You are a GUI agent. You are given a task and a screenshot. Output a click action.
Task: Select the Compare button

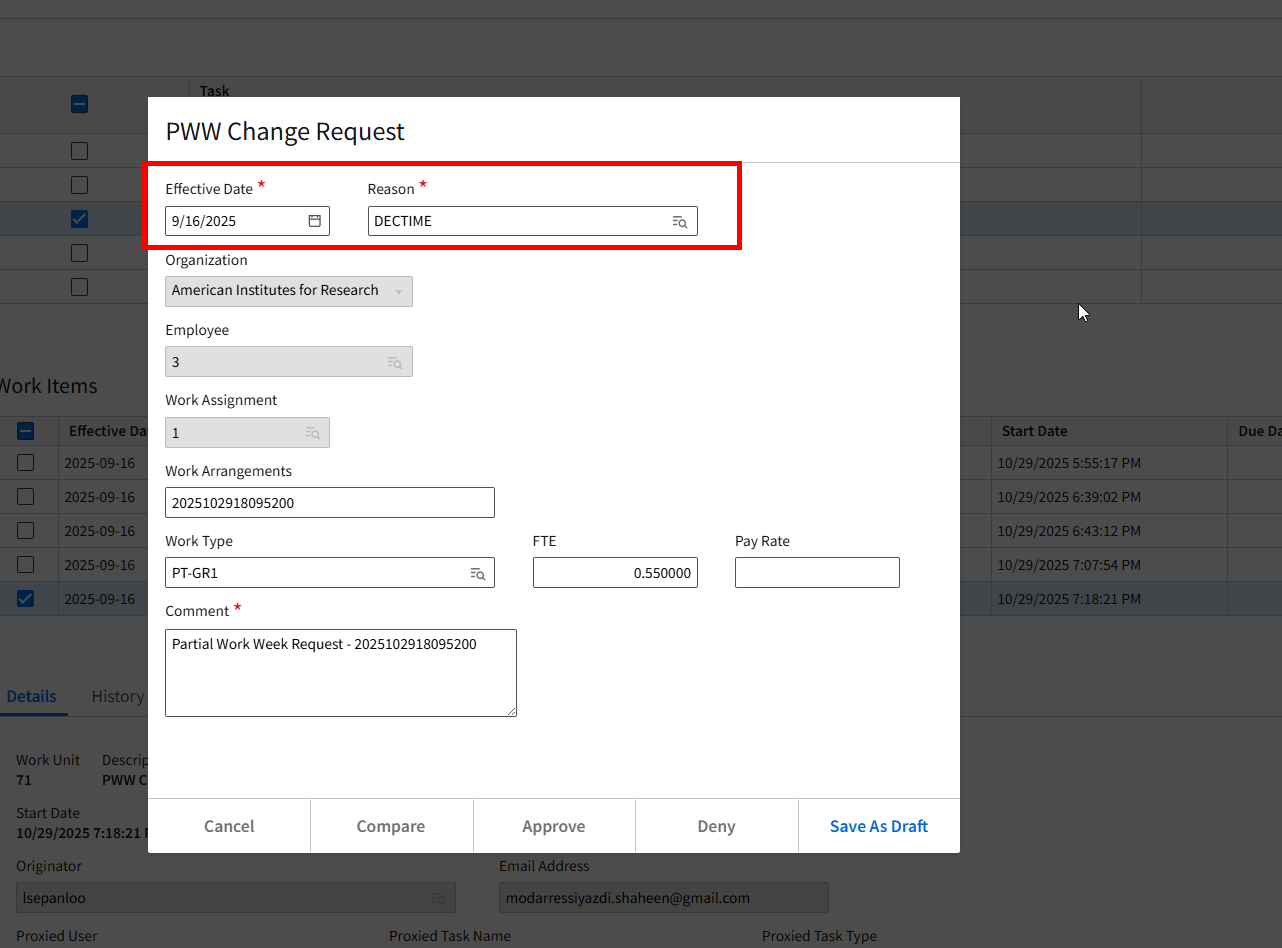point(391,826)
